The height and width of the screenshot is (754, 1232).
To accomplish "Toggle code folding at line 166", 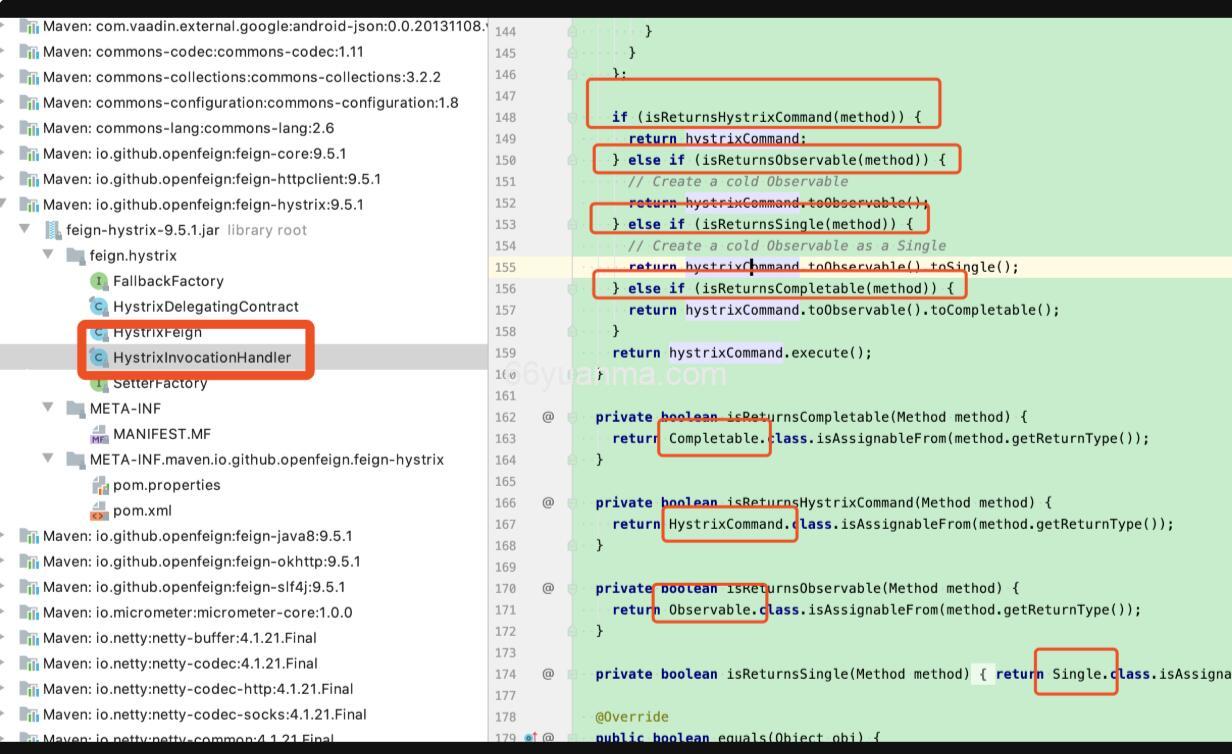I will [573, 503].
